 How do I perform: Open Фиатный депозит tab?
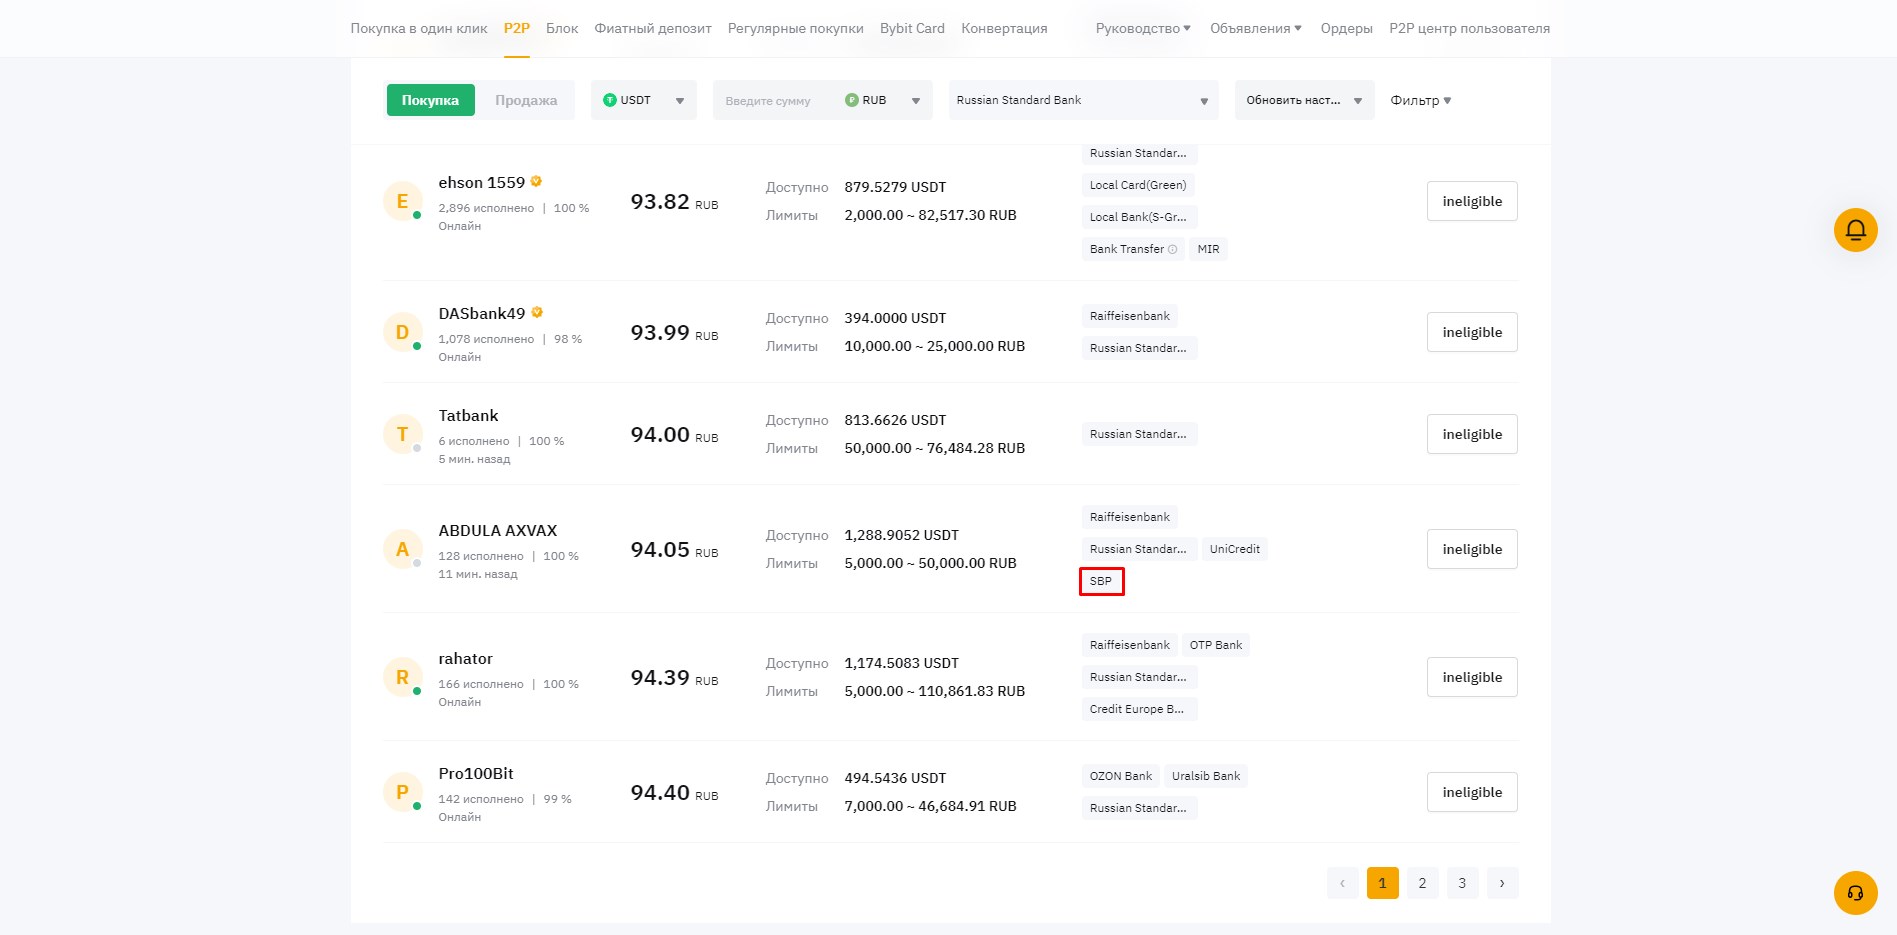pyautogui.click(x=653, y=28)
